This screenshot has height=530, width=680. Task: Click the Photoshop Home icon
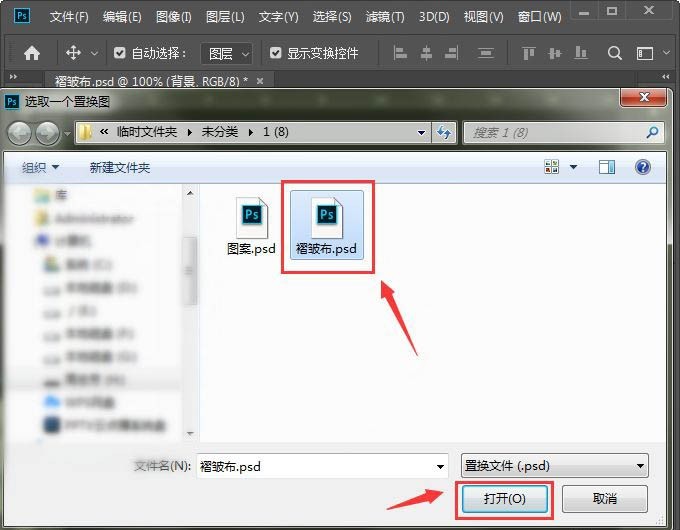click(32, 53)
